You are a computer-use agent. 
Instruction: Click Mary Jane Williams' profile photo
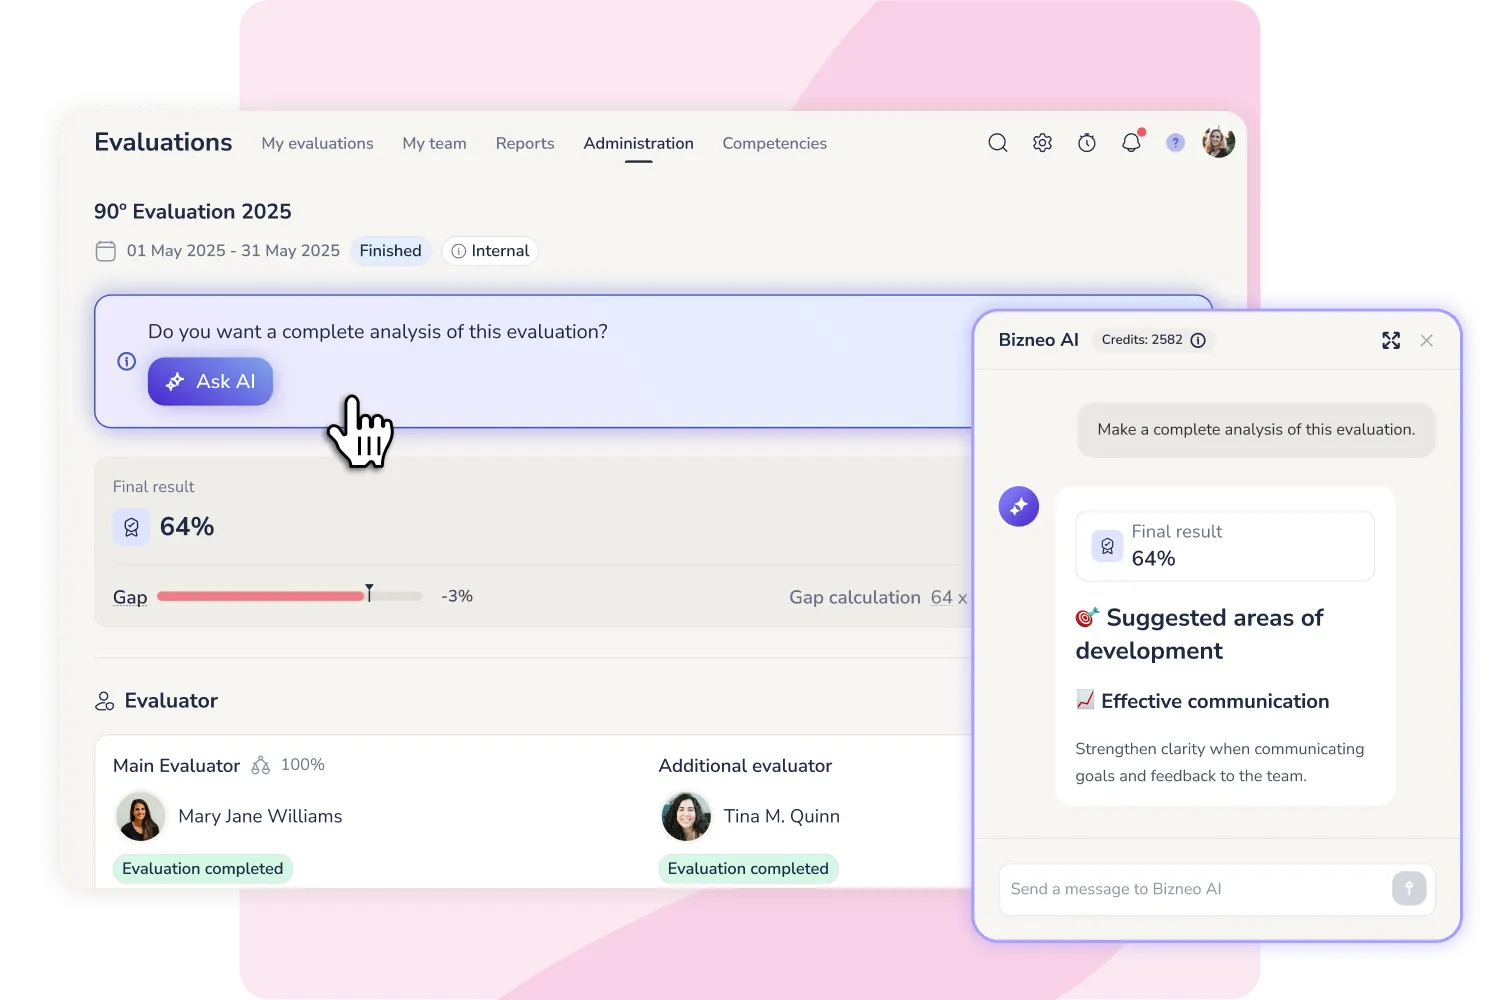[141, 816]
